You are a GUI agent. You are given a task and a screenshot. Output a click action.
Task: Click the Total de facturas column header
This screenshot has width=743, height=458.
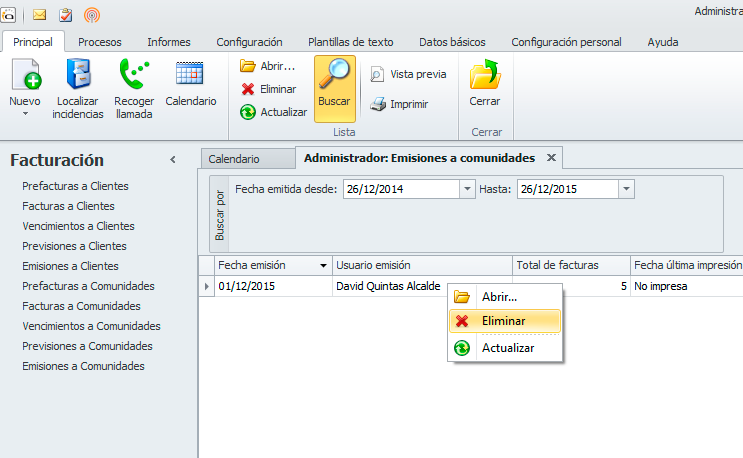(571, 265)
